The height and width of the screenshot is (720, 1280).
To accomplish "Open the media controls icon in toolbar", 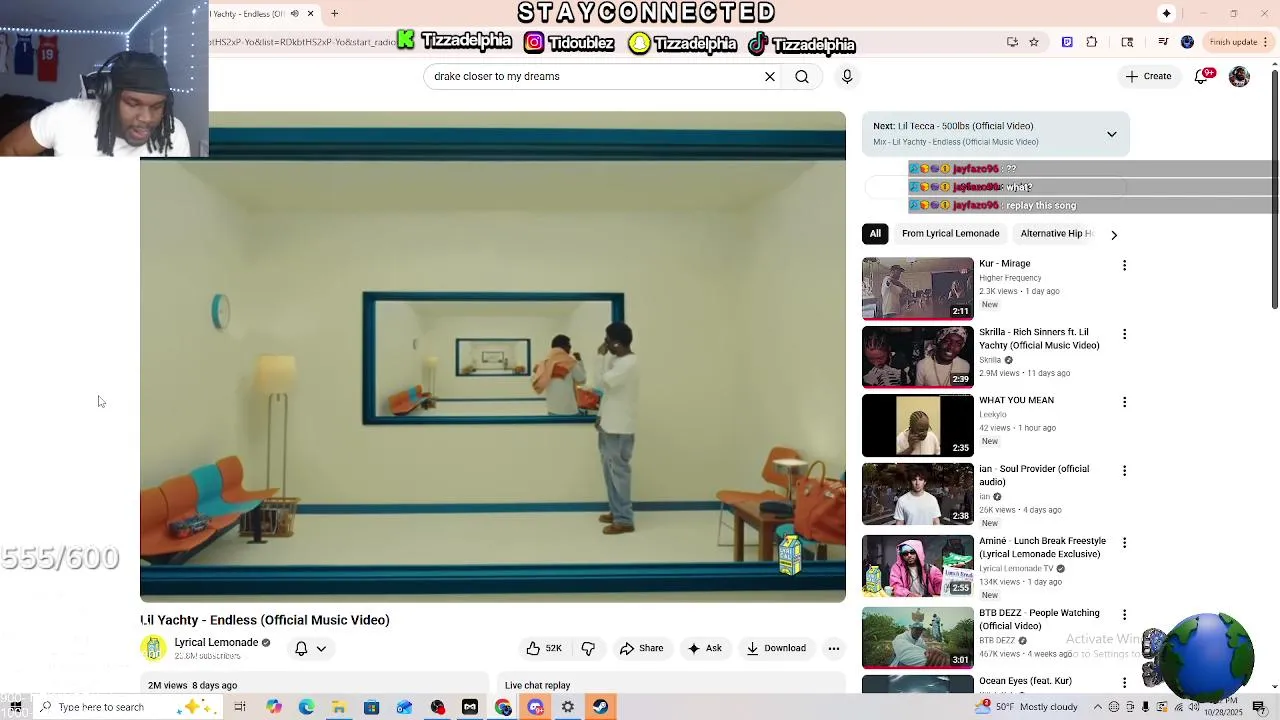I will coord(1163,42).
